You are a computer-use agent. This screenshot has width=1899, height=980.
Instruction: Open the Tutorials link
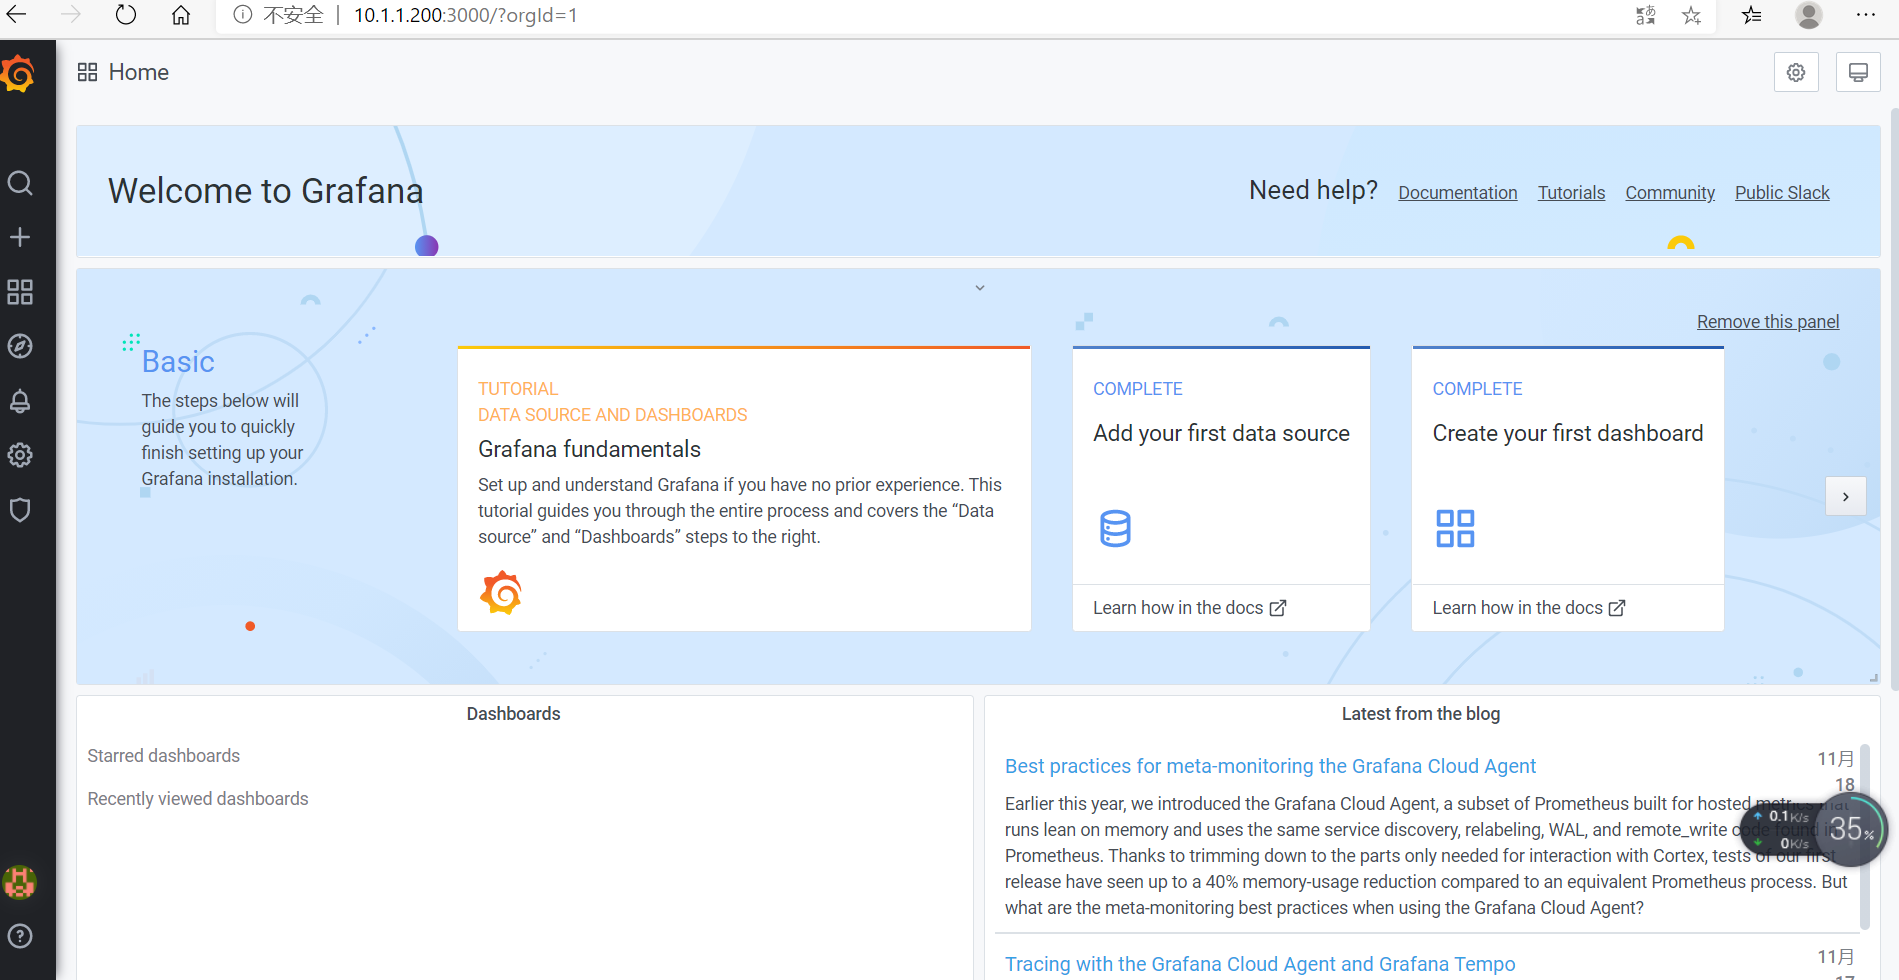click(x=1571, y=192)
